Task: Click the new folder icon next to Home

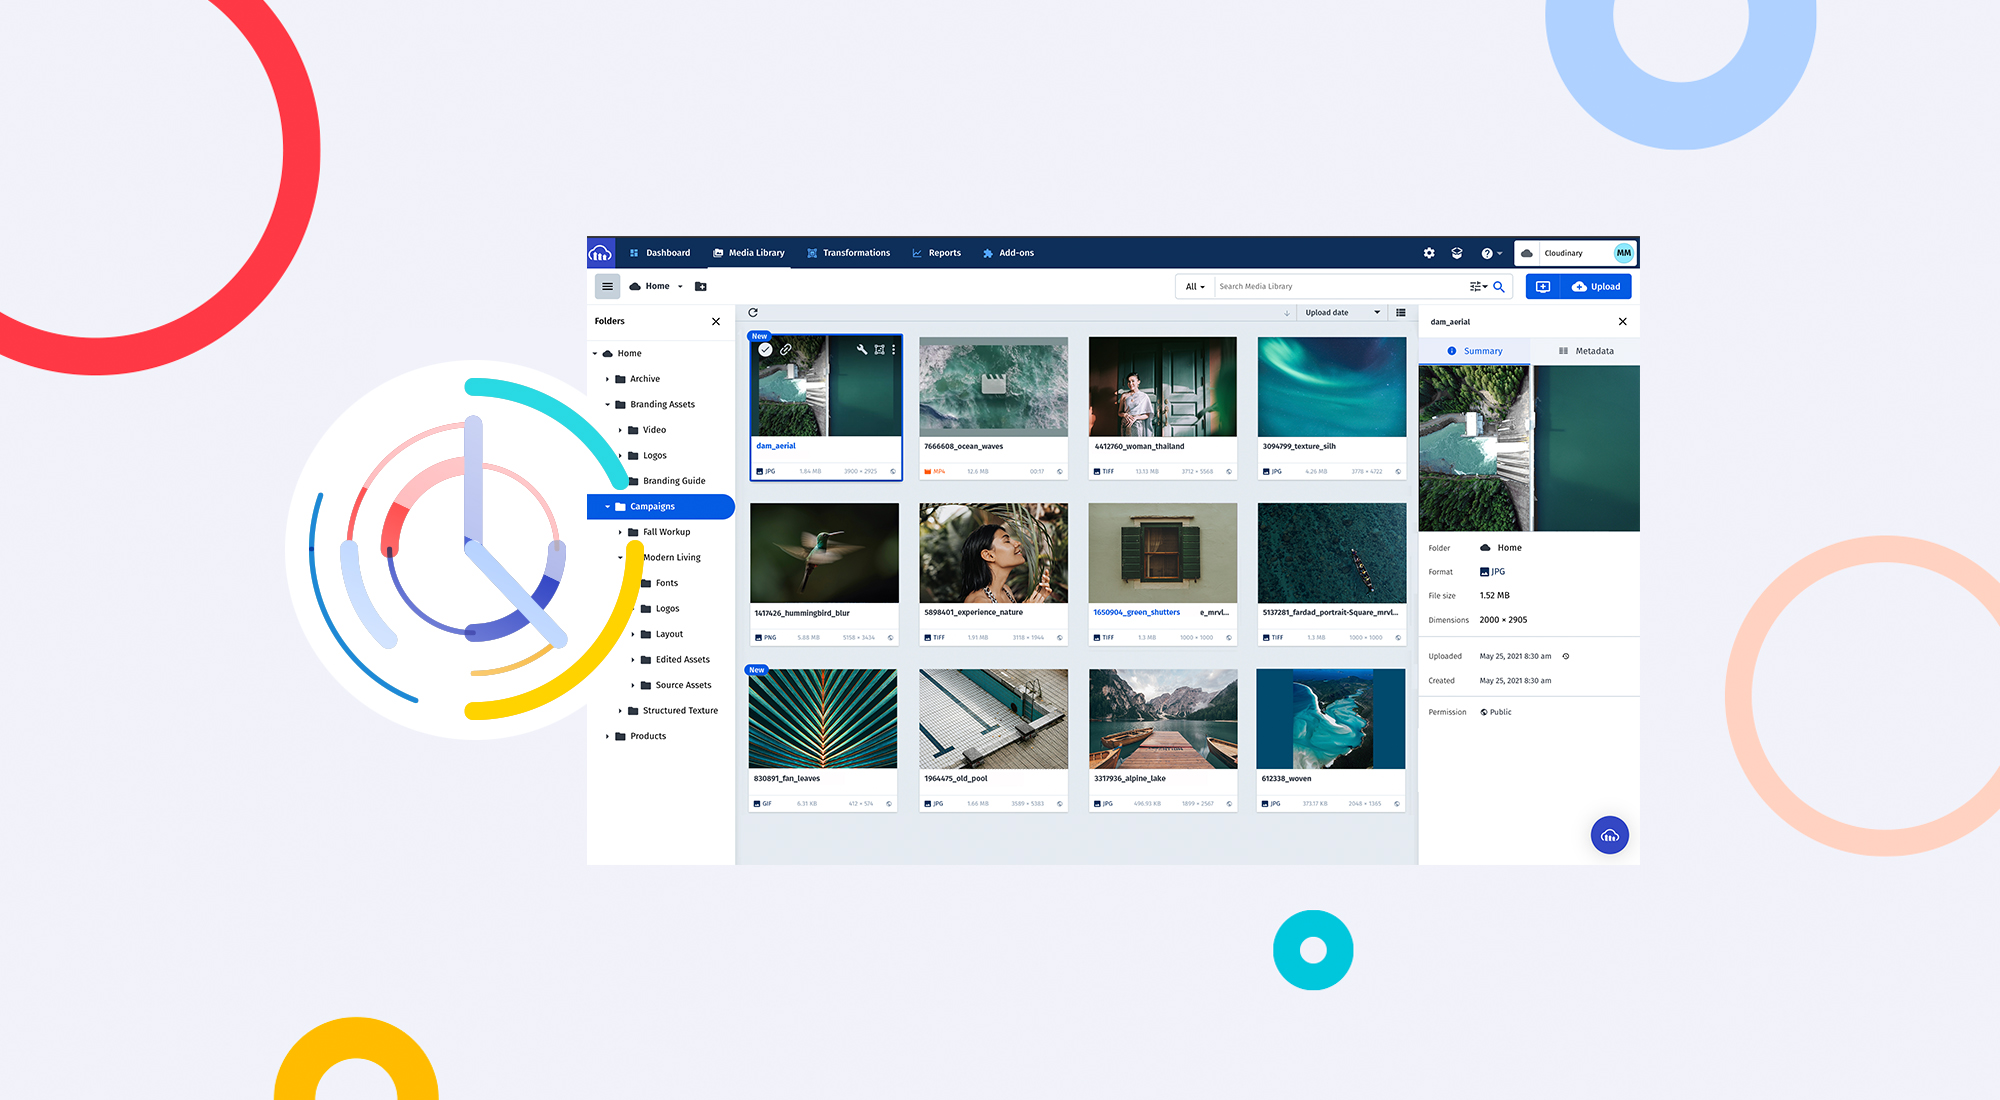Action: tap(700, 286)
